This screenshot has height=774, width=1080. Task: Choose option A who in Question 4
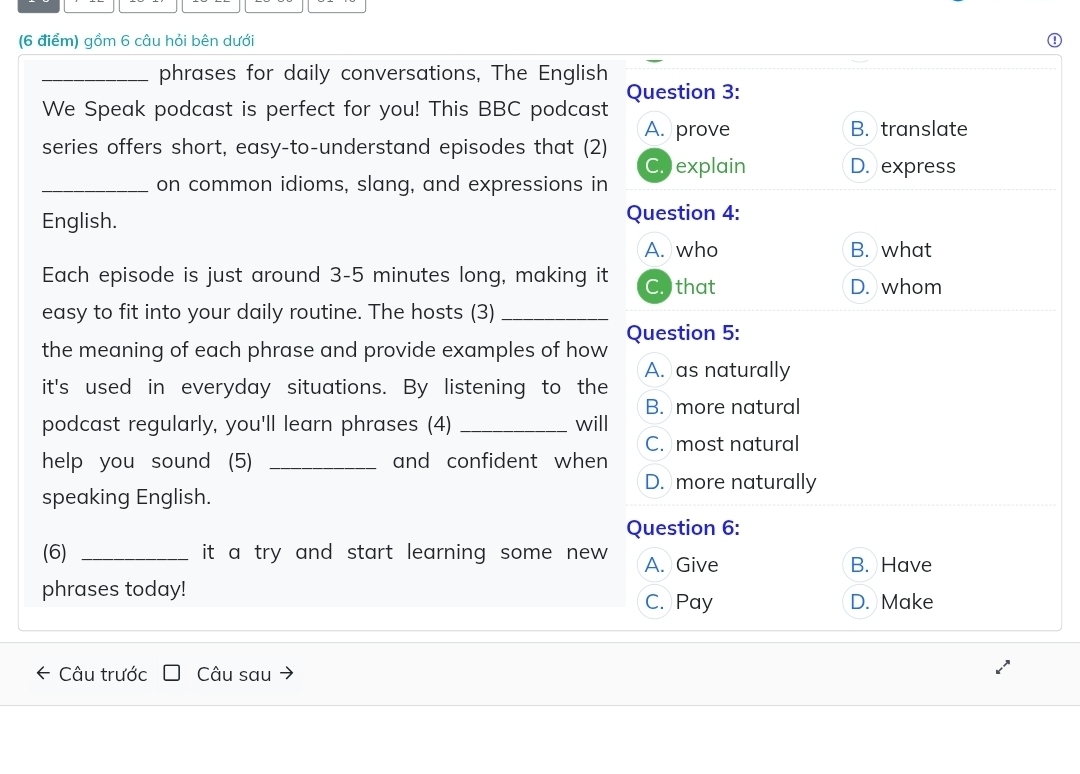[654, 249]
